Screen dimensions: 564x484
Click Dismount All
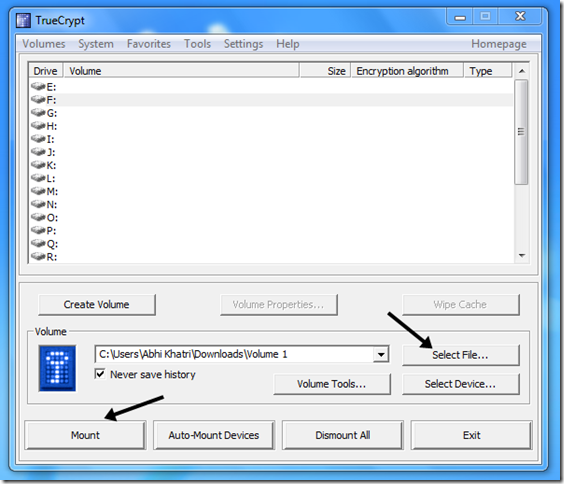pos(342,435)
